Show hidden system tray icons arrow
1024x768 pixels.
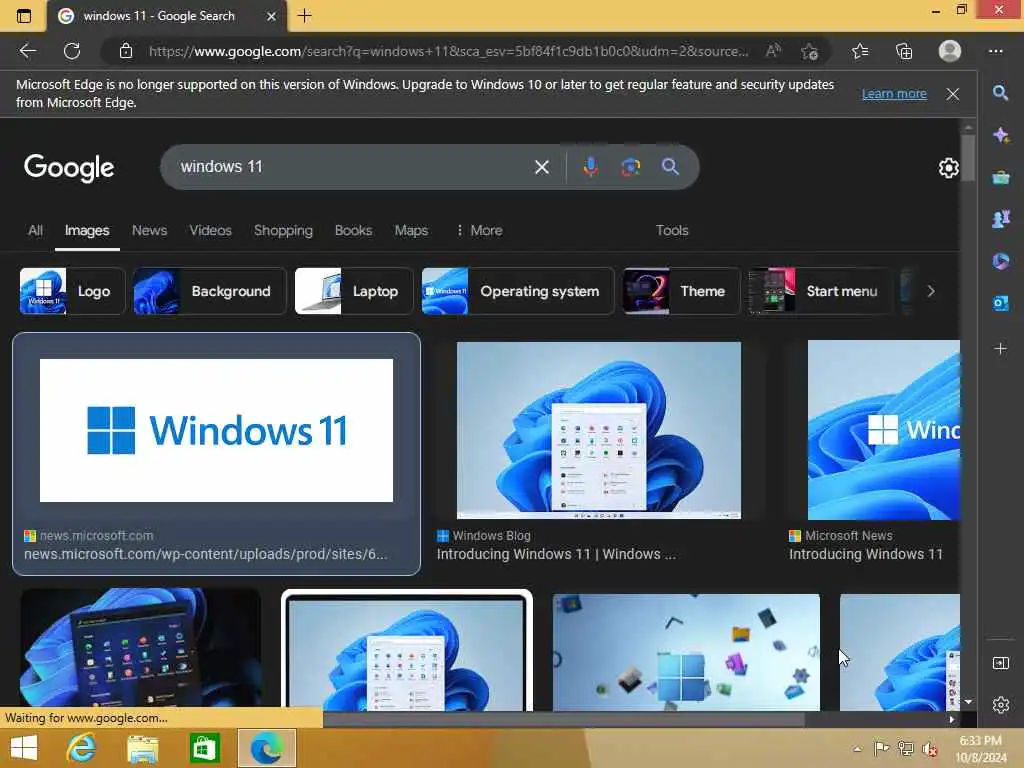[857, 749]
